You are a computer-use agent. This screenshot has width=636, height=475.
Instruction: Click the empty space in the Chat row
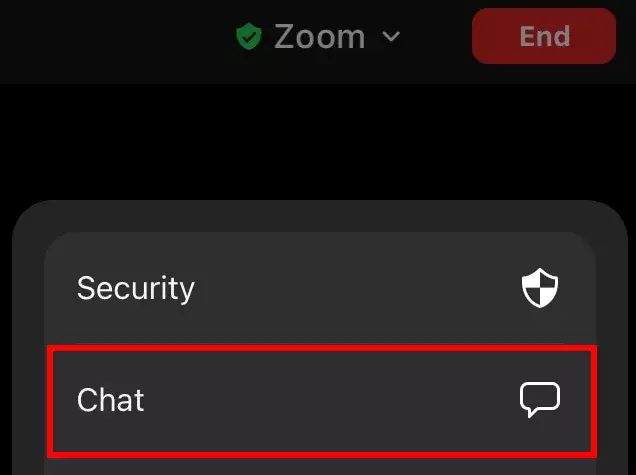(x=330, y=400)
